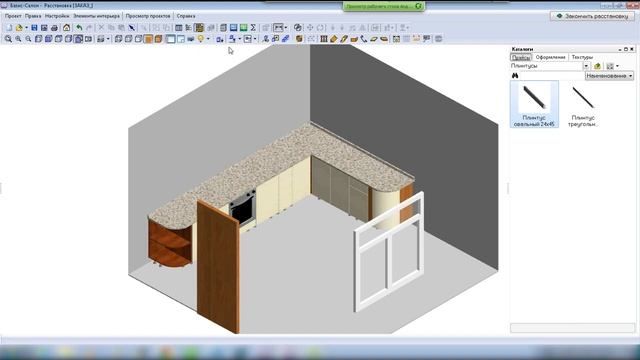Undo with the green curved arrow
The width and height of the screenshot is (640, 360).
tap(79, 28)
